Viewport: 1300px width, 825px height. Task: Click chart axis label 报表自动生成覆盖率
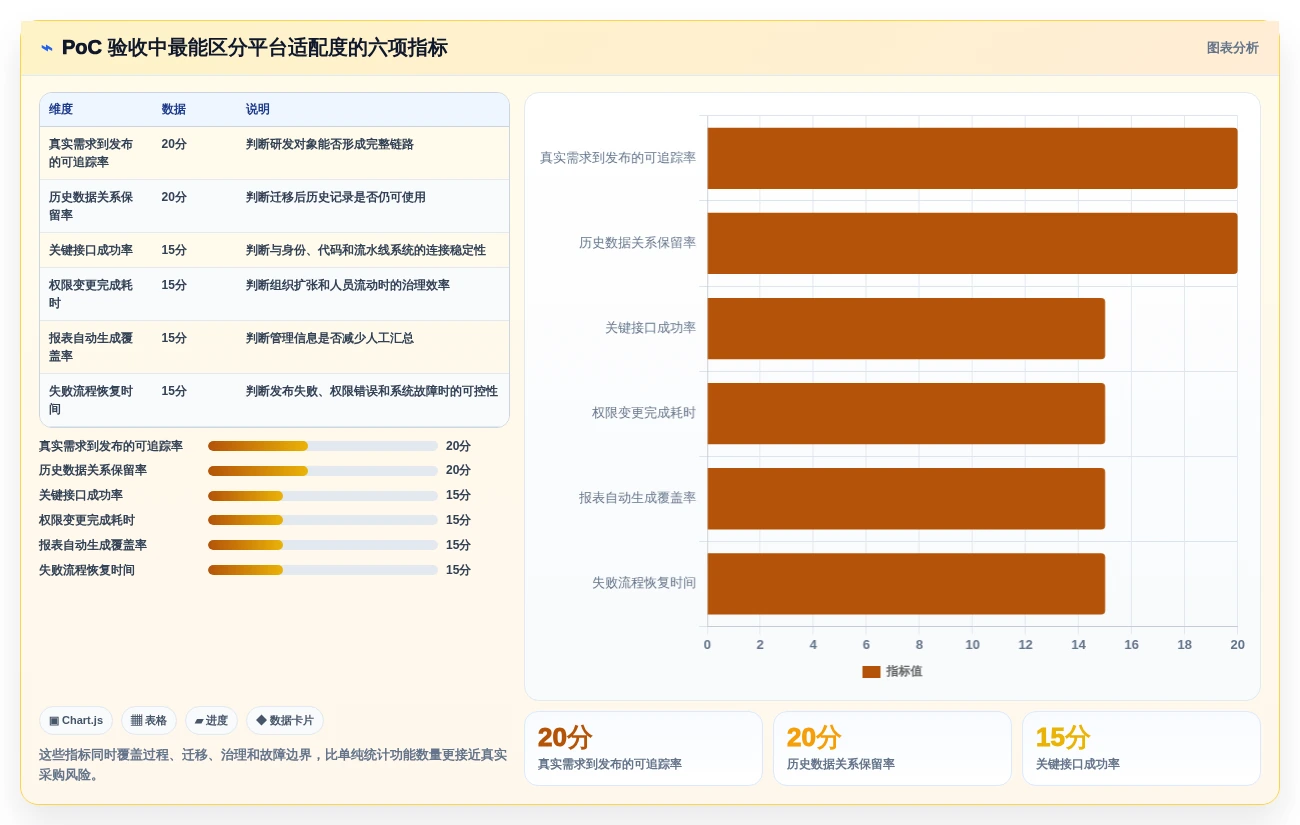(x=637, y=498)
